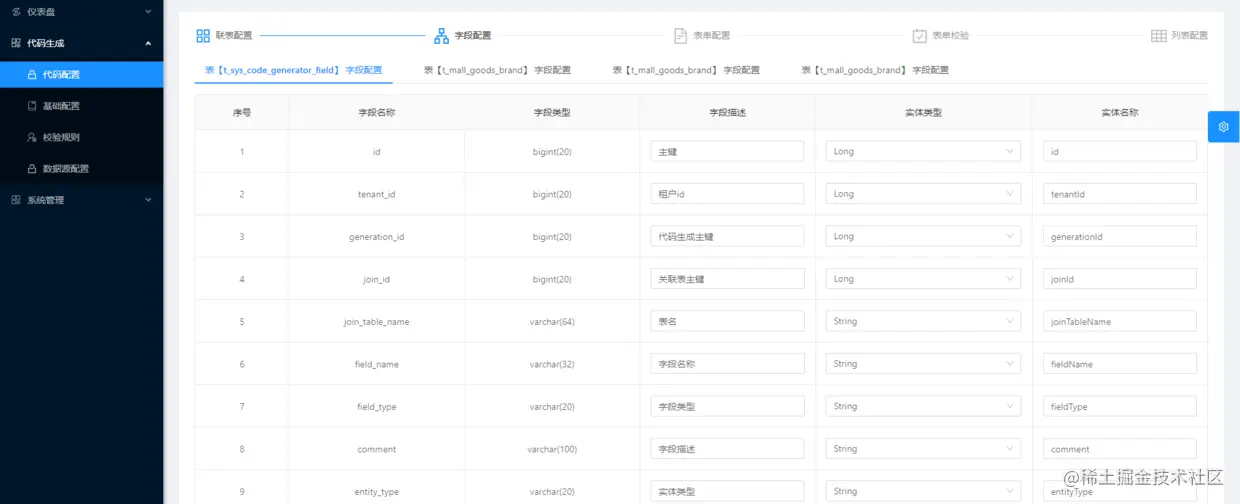Click the lock icon beside 数据源配置
The width and height of the screenshot is (1240, 504).
click(32, 169)
